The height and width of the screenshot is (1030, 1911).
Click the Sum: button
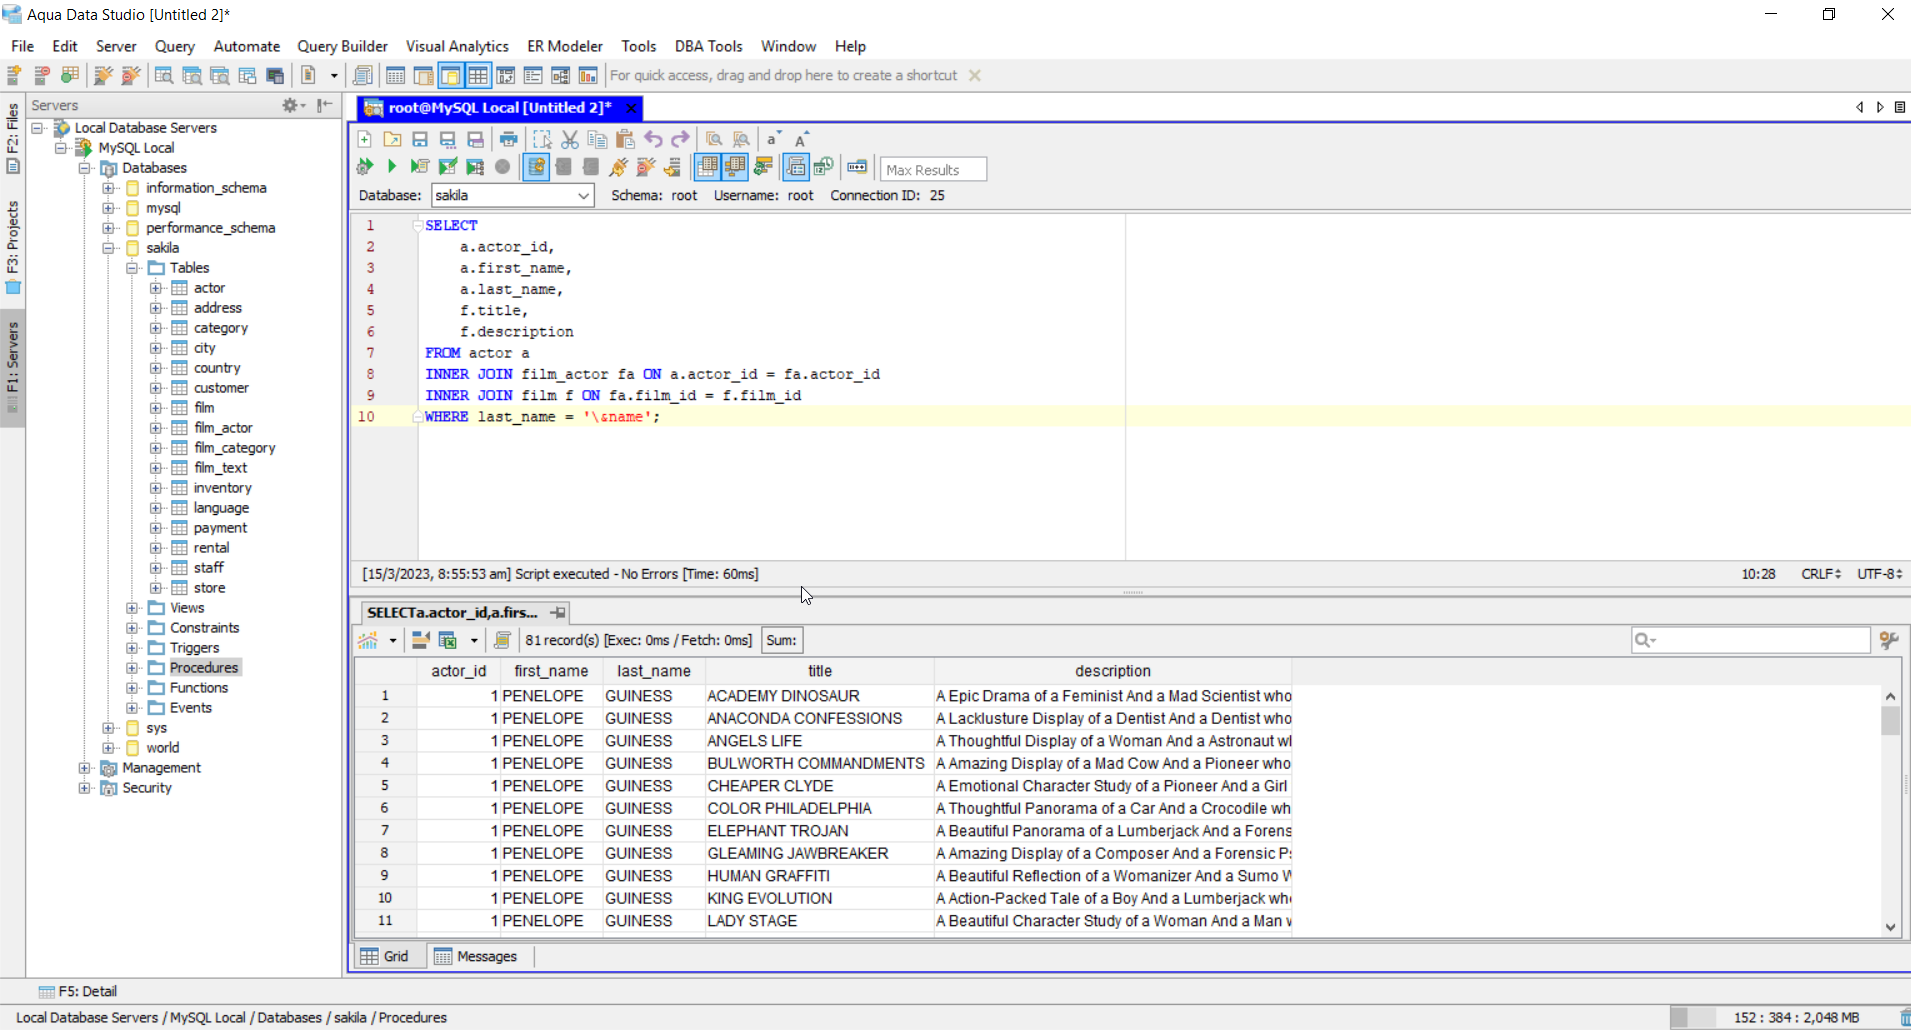pos(781,641)
